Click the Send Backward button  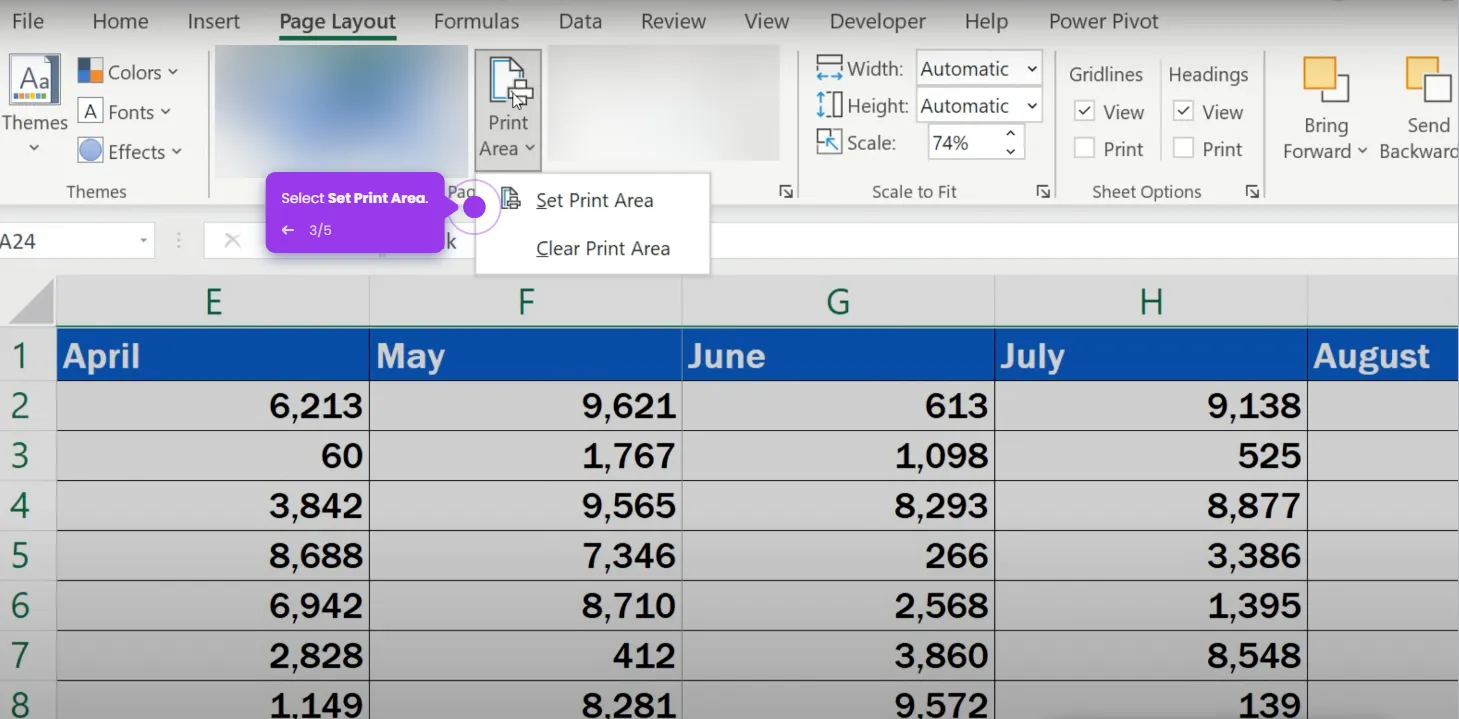coord(1420,108)
